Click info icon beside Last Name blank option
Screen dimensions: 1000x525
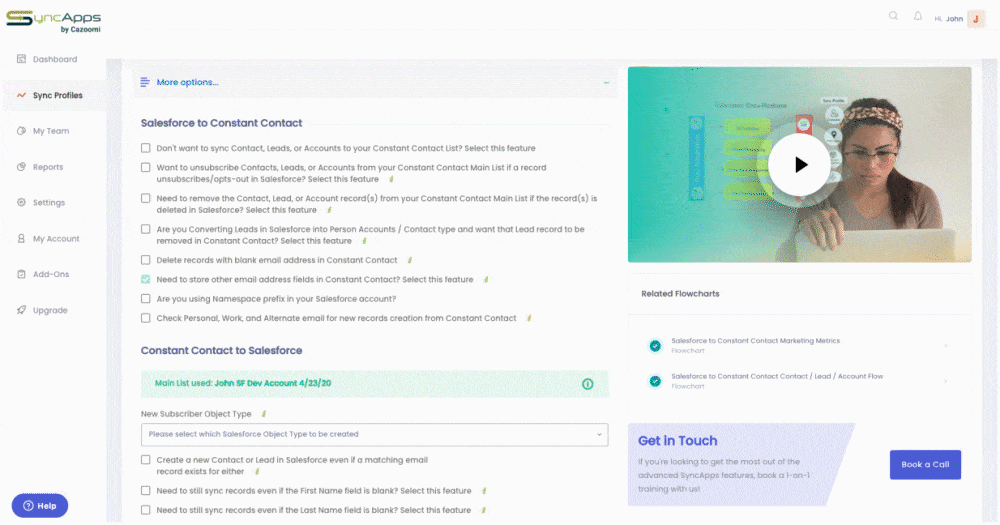pyautogui.click(x=483, y=510)
